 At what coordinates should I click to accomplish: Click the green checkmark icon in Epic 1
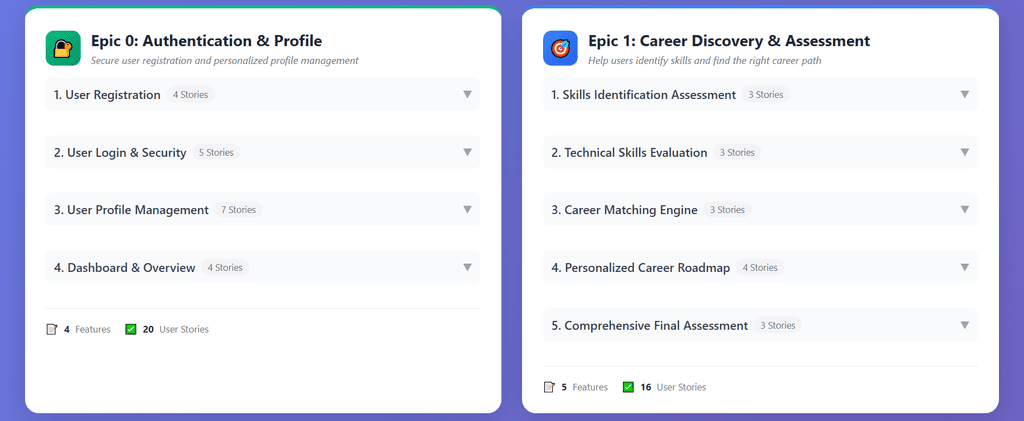[x=628, y=387]
